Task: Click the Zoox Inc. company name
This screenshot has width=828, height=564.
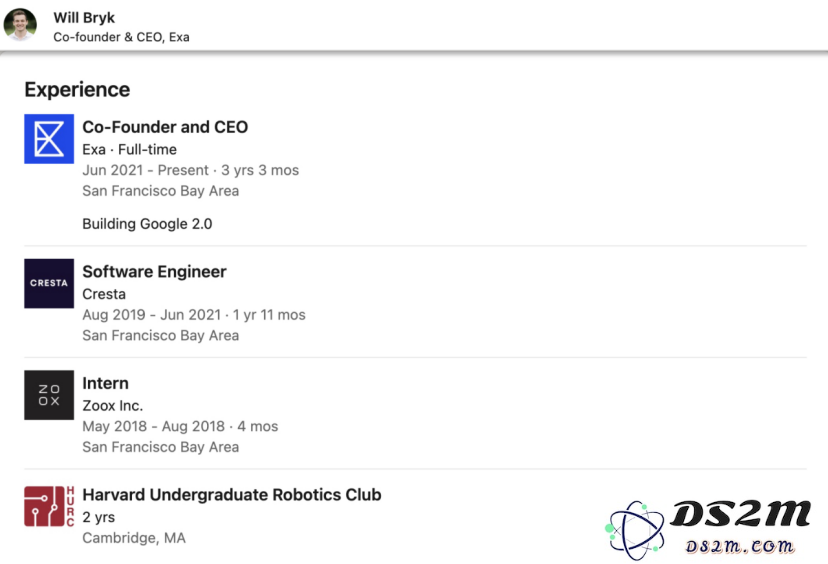Action: click(112, 406)
